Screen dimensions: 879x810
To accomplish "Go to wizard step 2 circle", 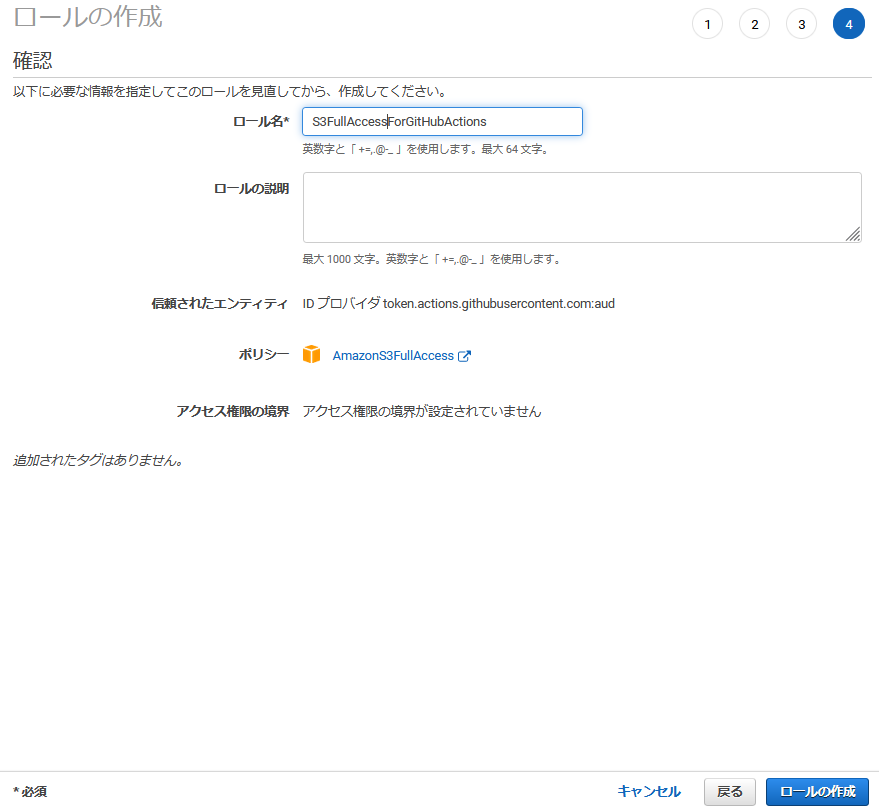I will pyautogui.click(x=755, y=24).
